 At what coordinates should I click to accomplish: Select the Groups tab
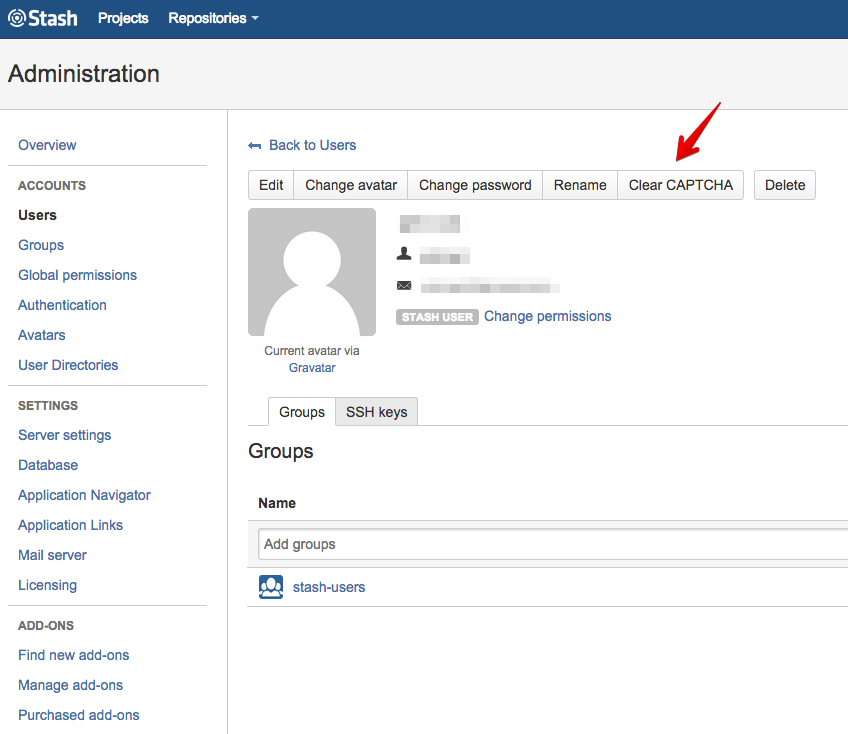pyautogui.click(x=302, y=412)
